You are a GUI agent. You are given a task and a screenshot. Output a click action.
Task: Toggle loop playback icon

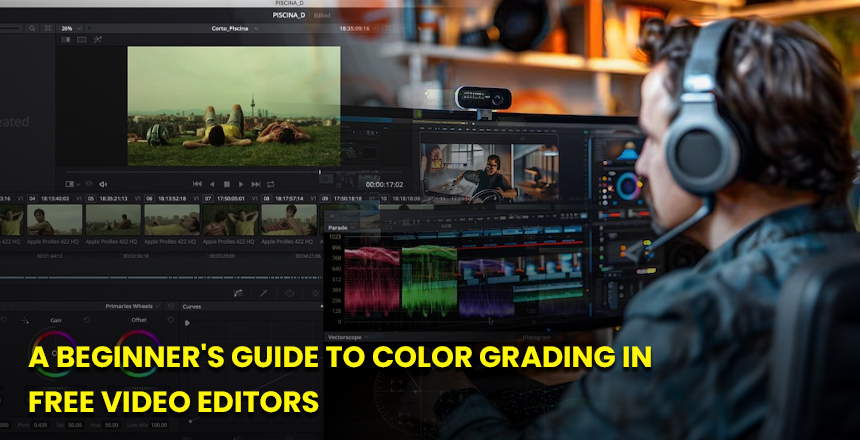tap(271, 184)
